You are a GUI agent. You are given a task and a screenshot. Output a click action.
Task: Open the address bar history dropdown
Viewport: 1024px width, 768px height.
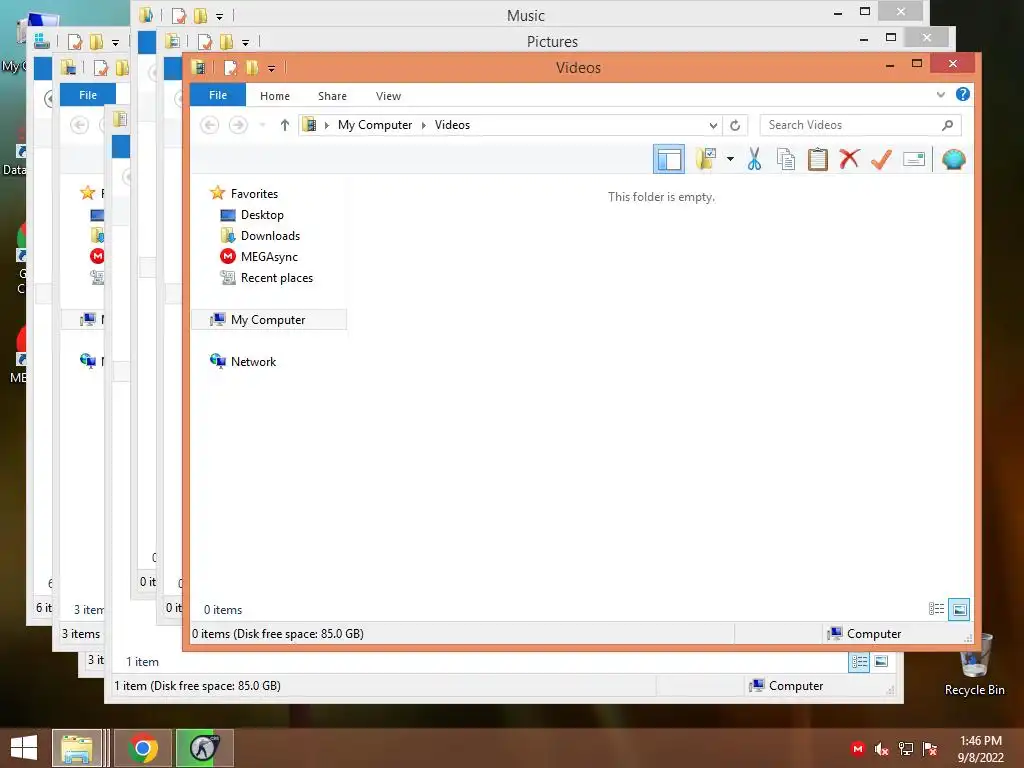712,125
